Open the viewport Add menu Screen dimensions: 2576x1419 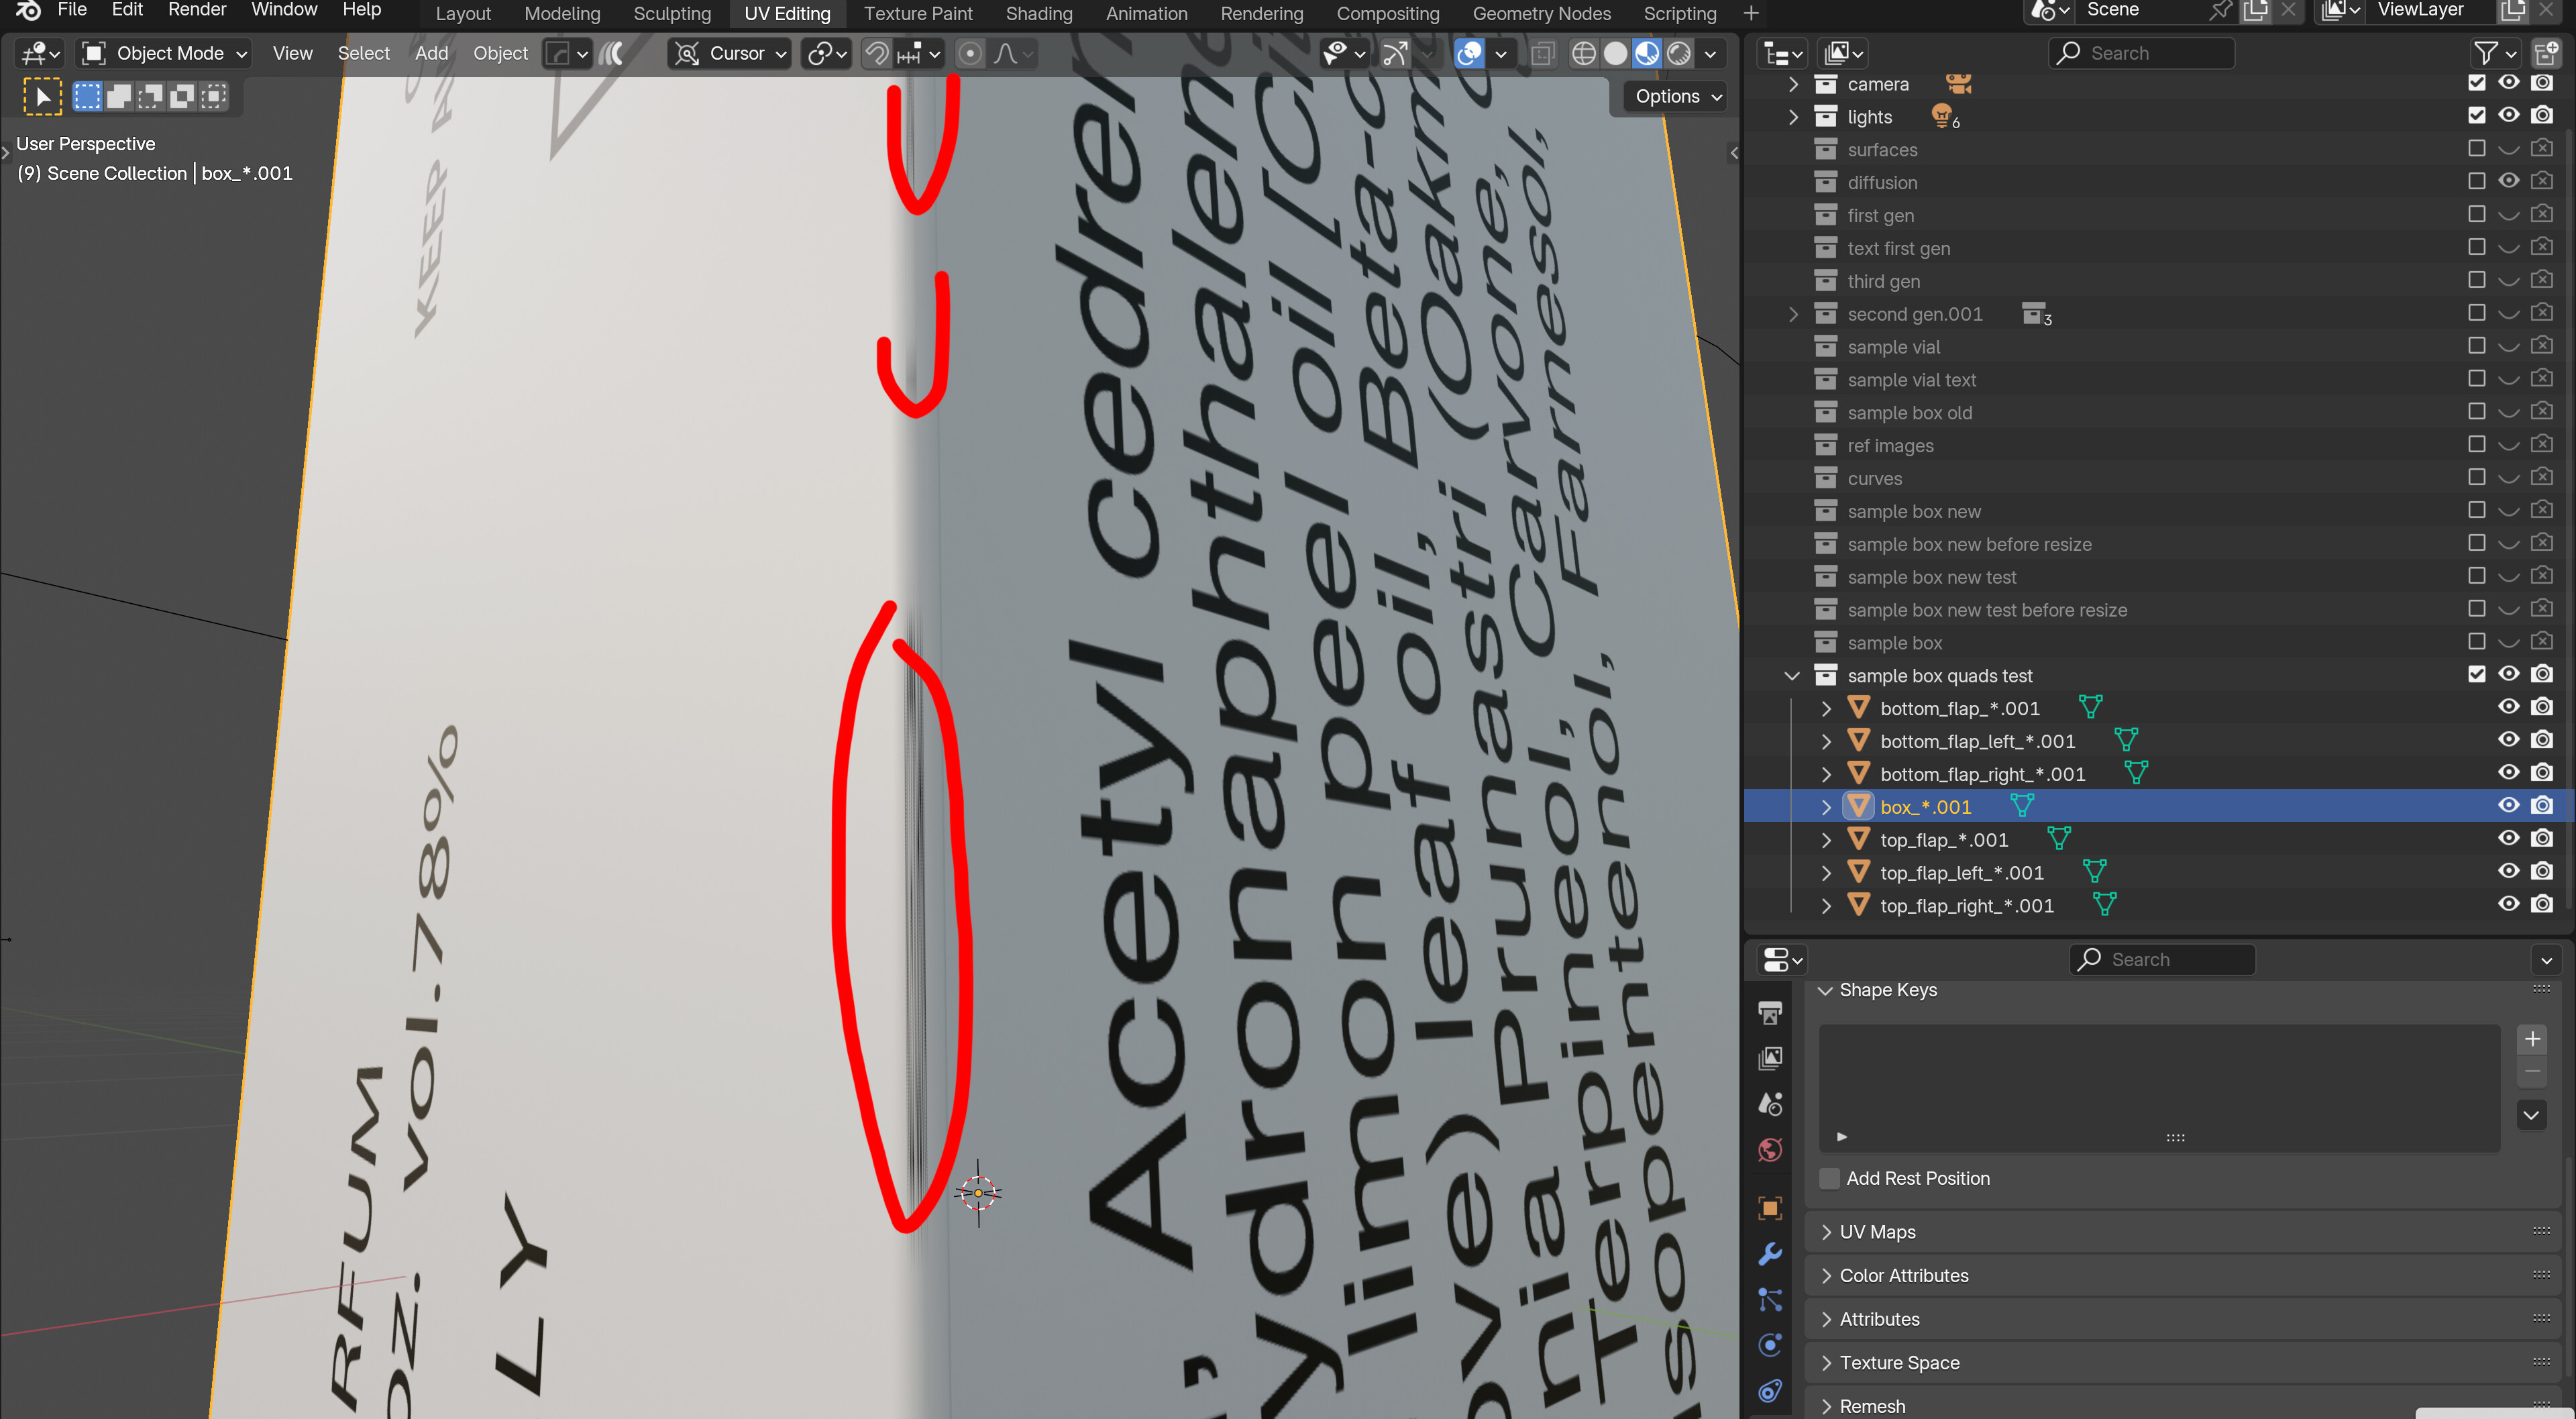coord(431,53)
